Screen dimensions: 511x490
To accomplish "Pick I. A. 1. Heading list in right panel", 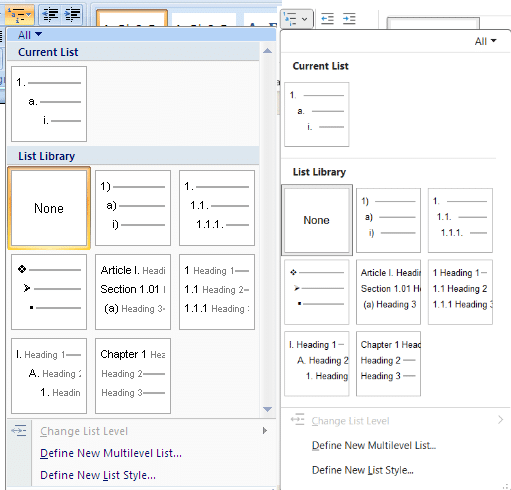I will (x=317, y=364).
